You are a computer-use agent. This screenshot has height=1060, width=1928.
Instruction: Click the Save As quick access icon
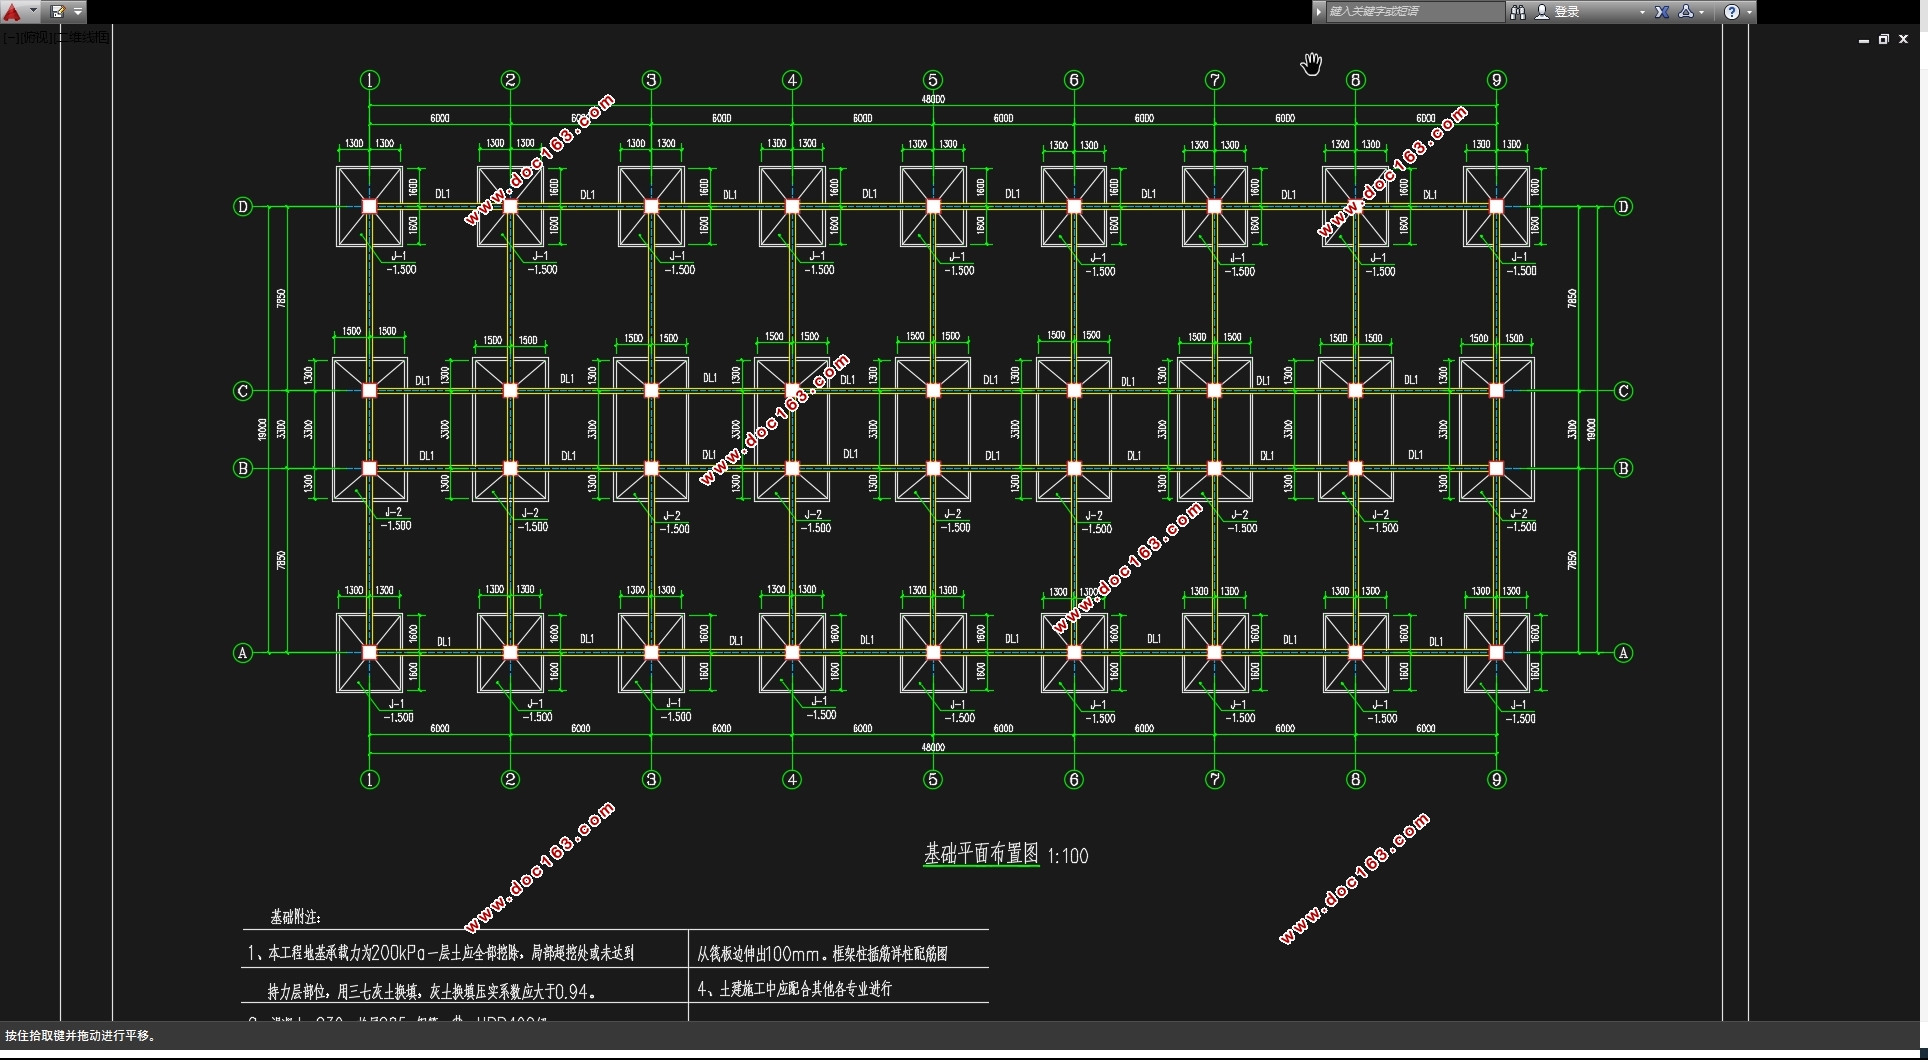[x=57, y=12]
